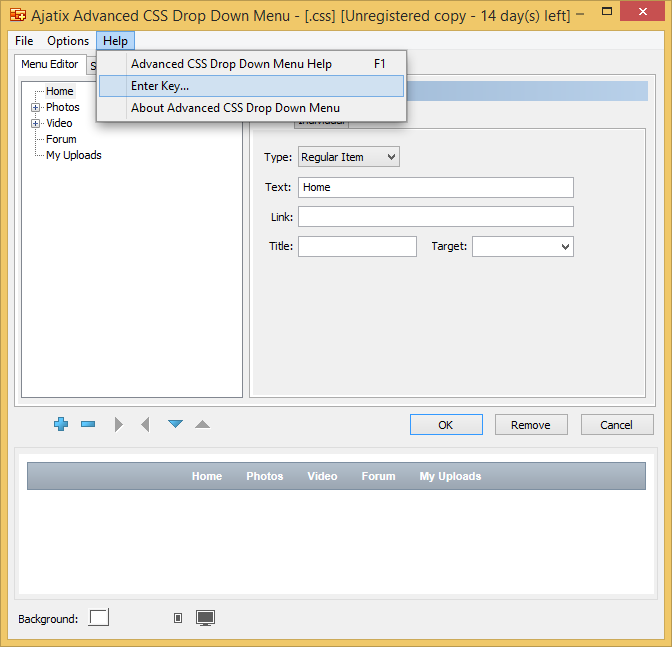Maximize the application window
The image size is (672, 647).
[607, 12]
